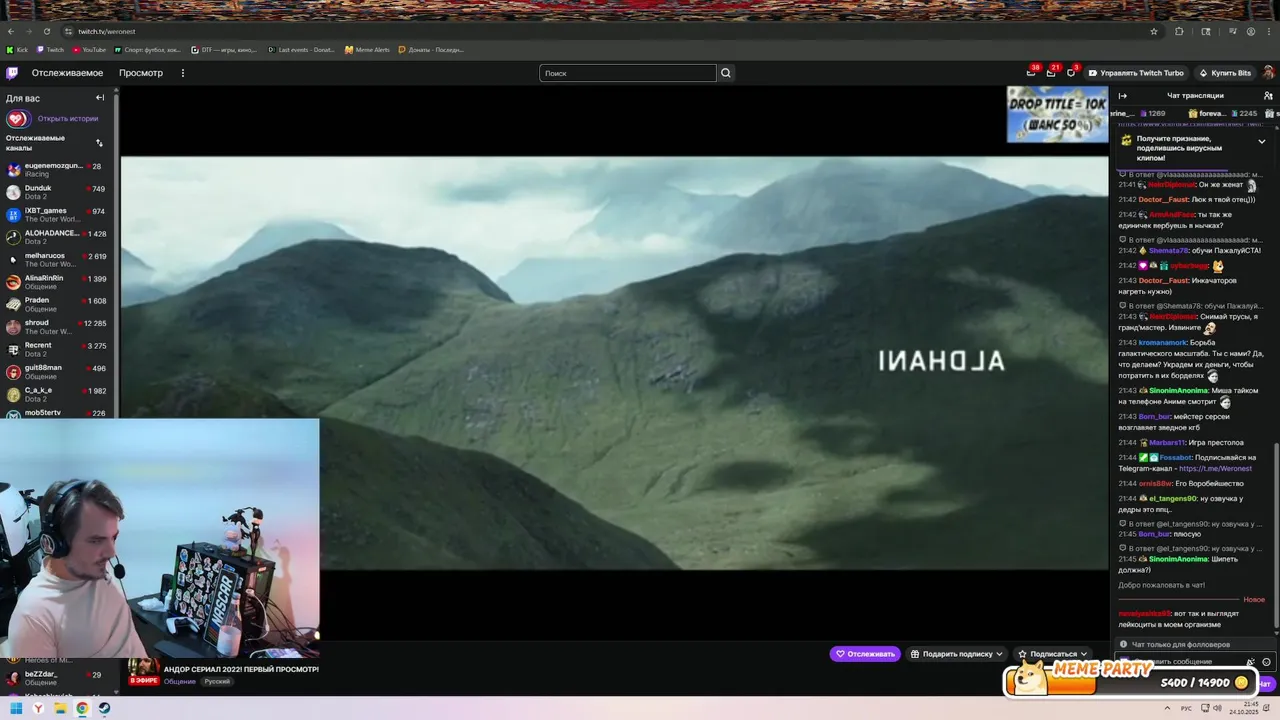Screen dimensions: 1280x720
Task: Open browser extensions puzzle icon
Action: click(1179, 31)
